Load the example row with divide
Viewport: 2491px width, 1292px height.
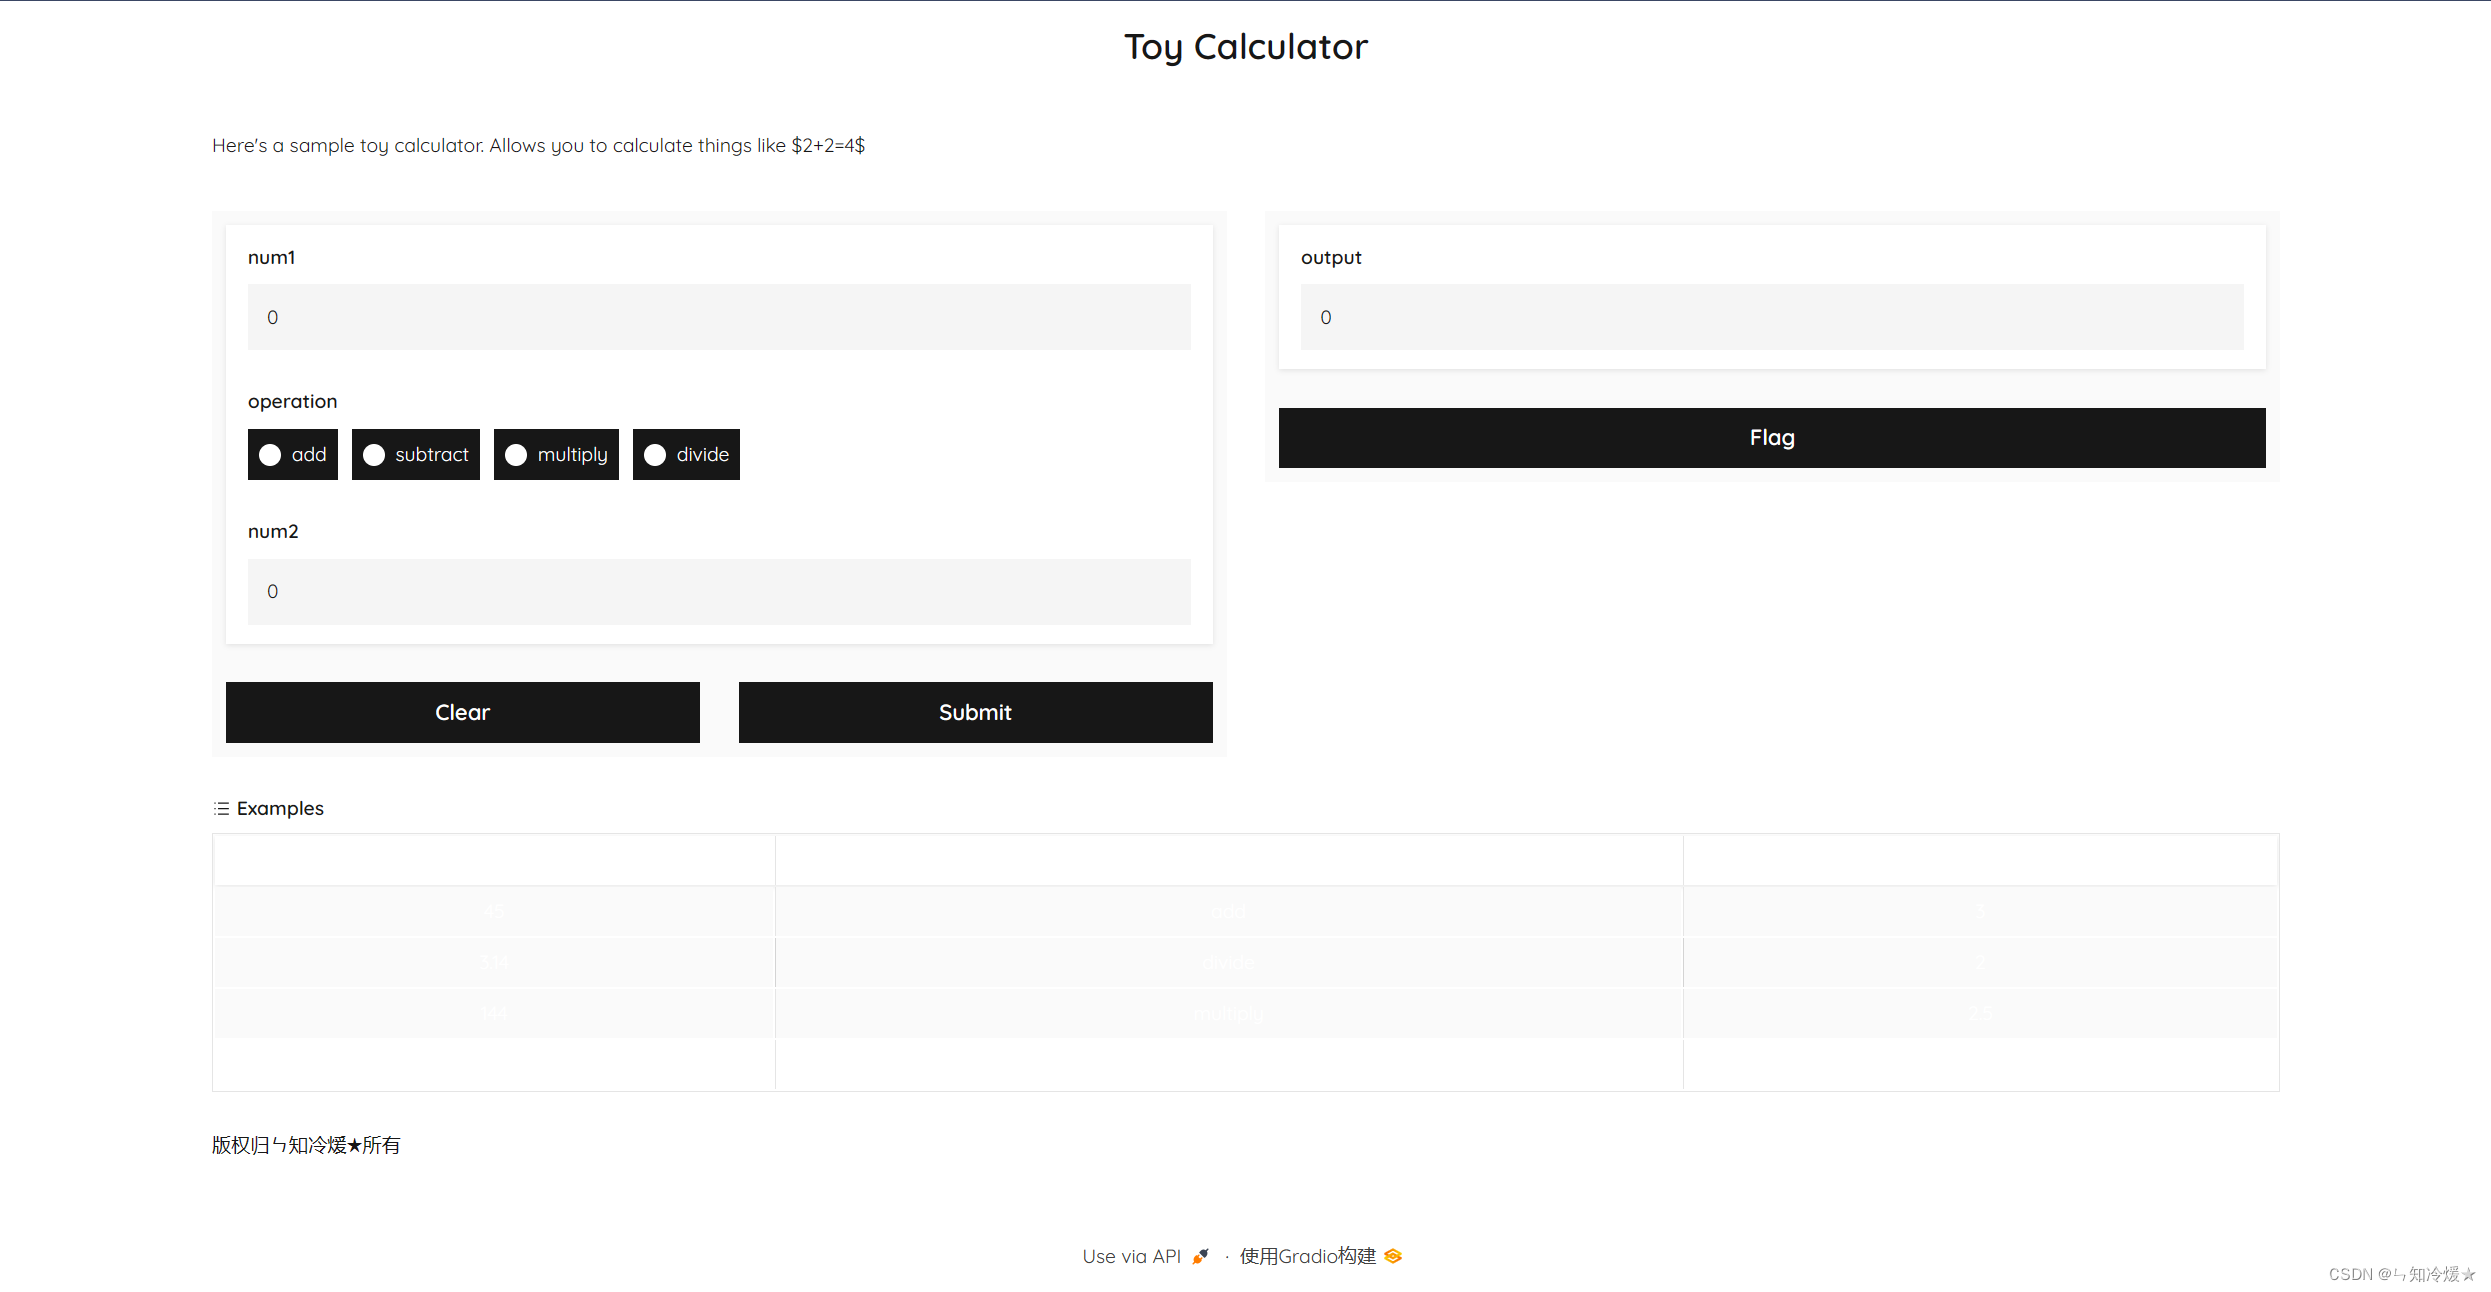coord(1228,962)
